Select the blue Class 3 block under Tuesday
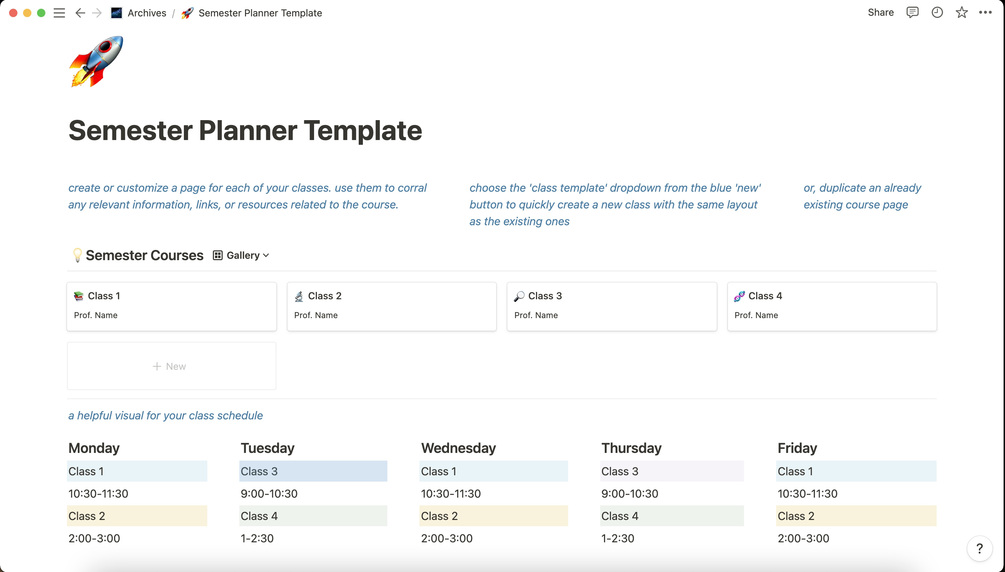The width and height of the screenshot is (1005, 572). [x=313, y=471]
